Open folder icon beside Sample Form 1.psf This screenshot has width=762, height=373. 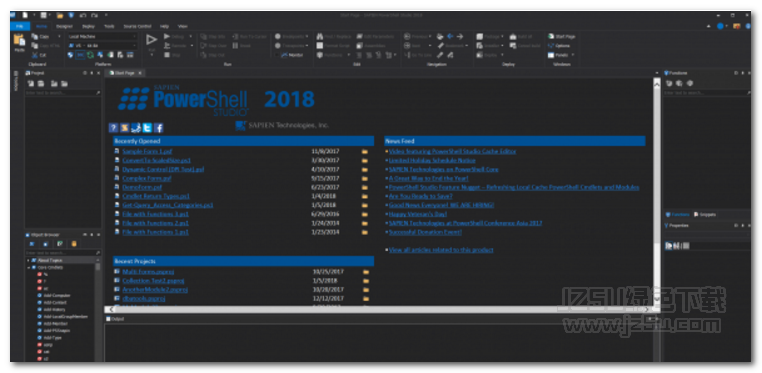(364, 152)
